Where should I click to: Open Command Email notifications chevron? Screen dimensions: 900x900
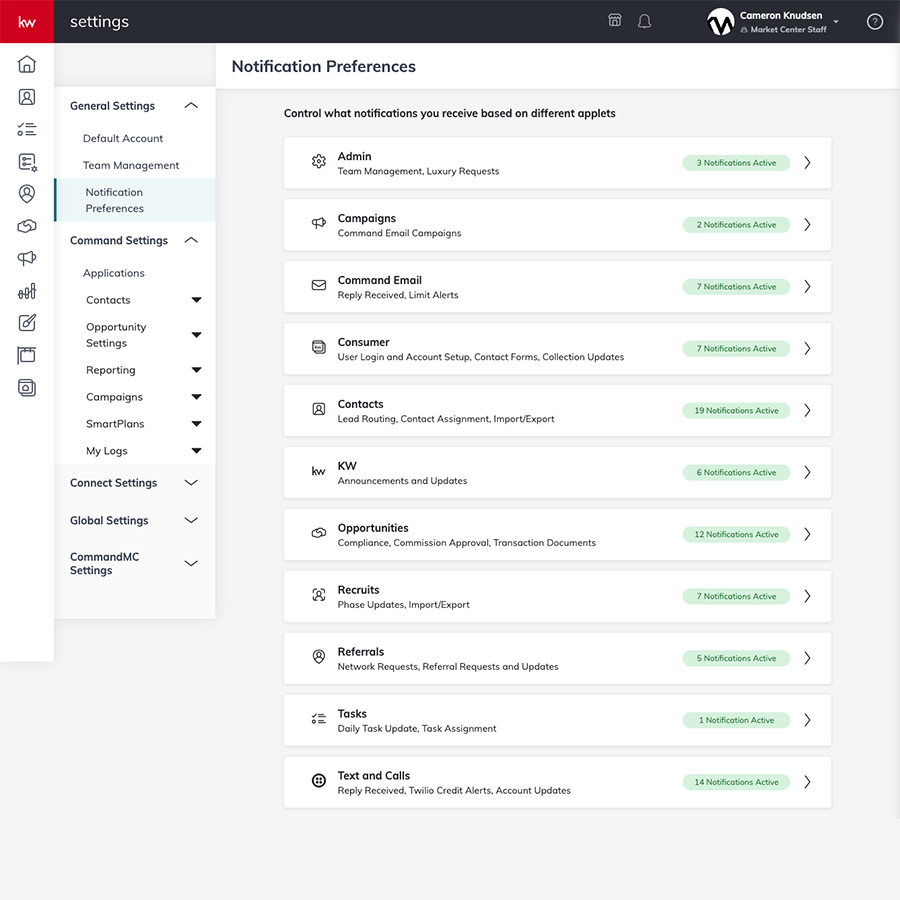tap(807, 286)
